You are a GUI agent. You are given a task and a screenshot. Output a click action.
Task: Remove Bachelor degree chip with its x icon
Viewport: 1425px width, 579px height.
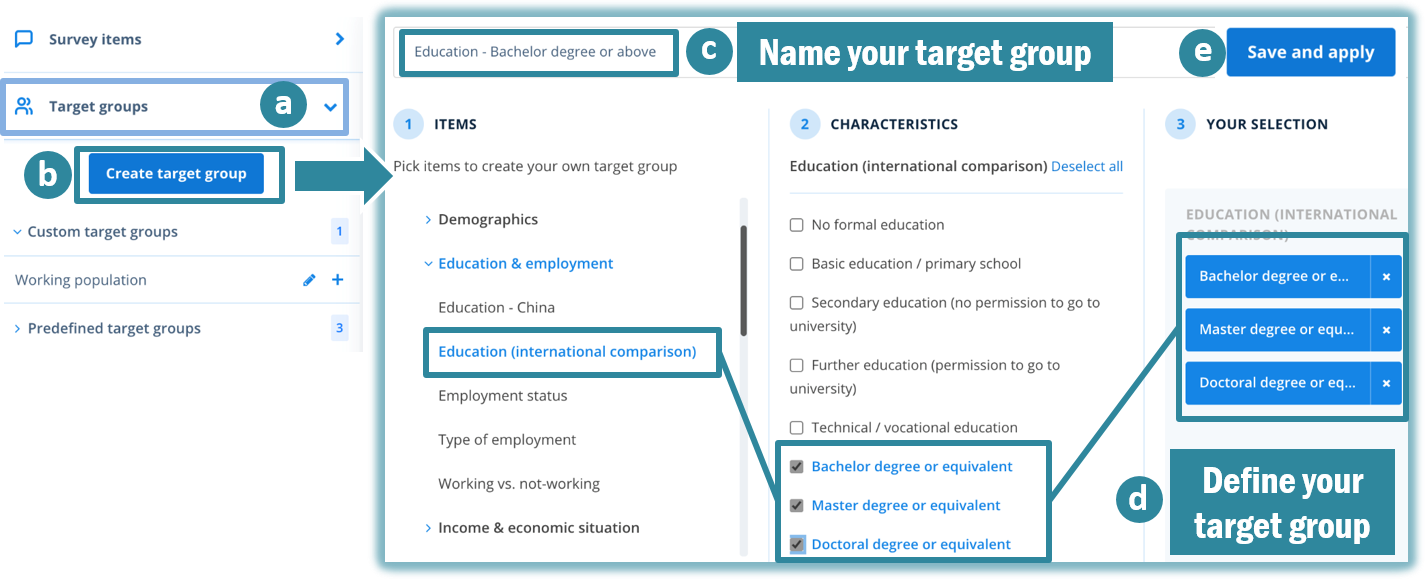point(1386,277)
